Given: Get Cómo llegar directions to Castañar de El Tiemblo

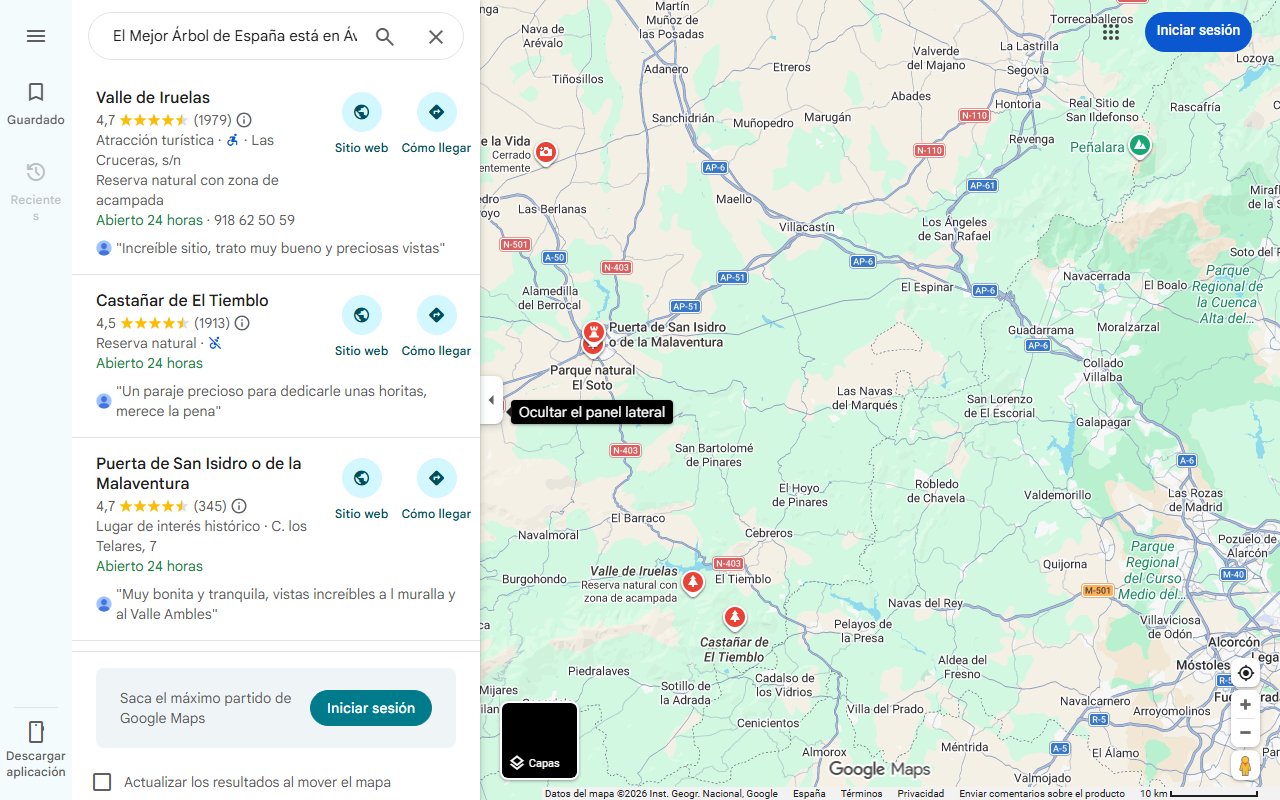Looking at the screenshot, I should pos(436,327).
